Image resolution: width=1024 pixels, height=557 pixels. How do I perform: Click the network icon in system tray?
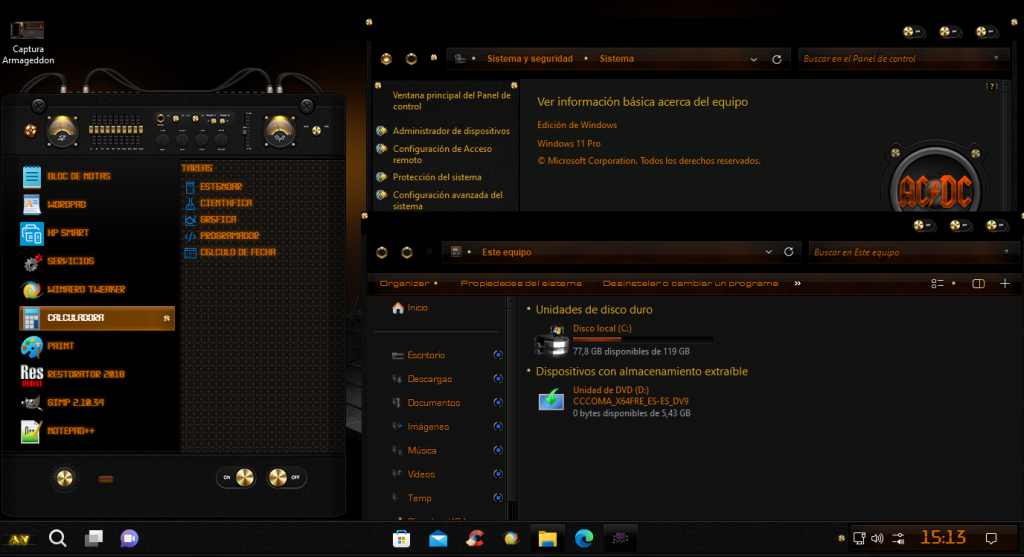pos(859,539)
